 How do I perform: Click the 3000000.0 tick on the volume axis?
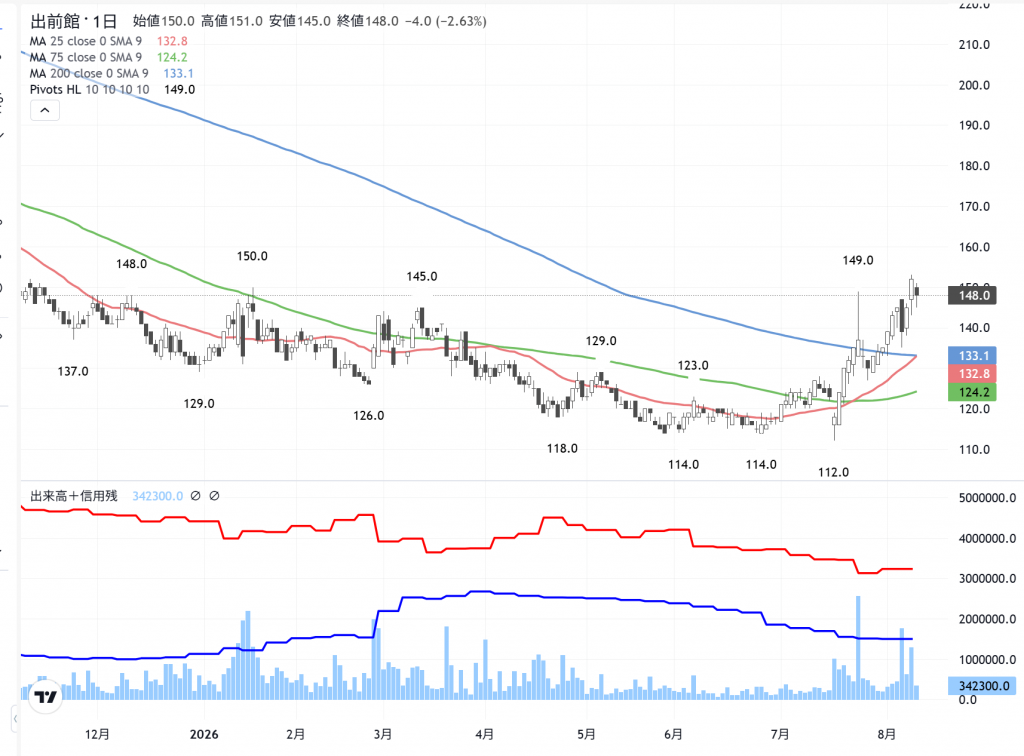coord(987,579)
